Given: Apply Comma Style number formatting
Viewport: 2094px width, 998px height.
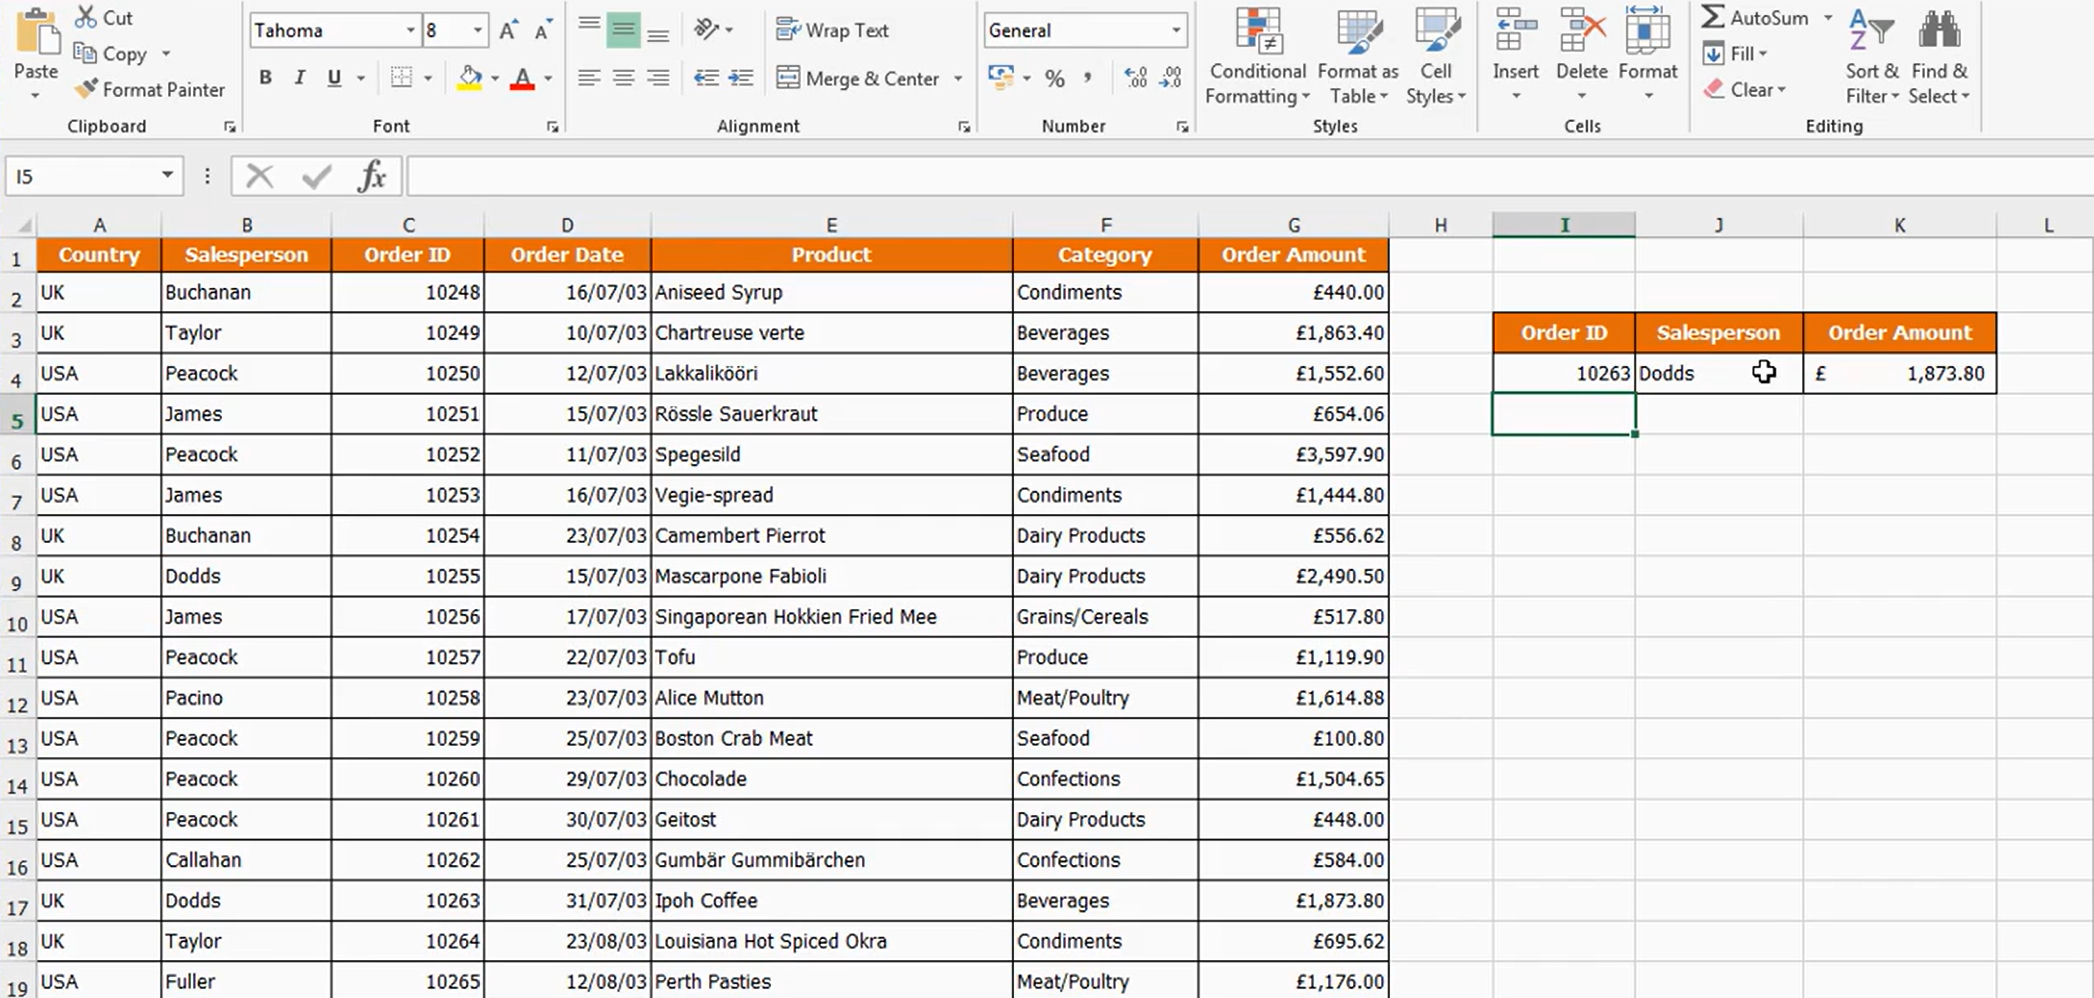Looking at the screenshot, I should [x=1088, y=78].
